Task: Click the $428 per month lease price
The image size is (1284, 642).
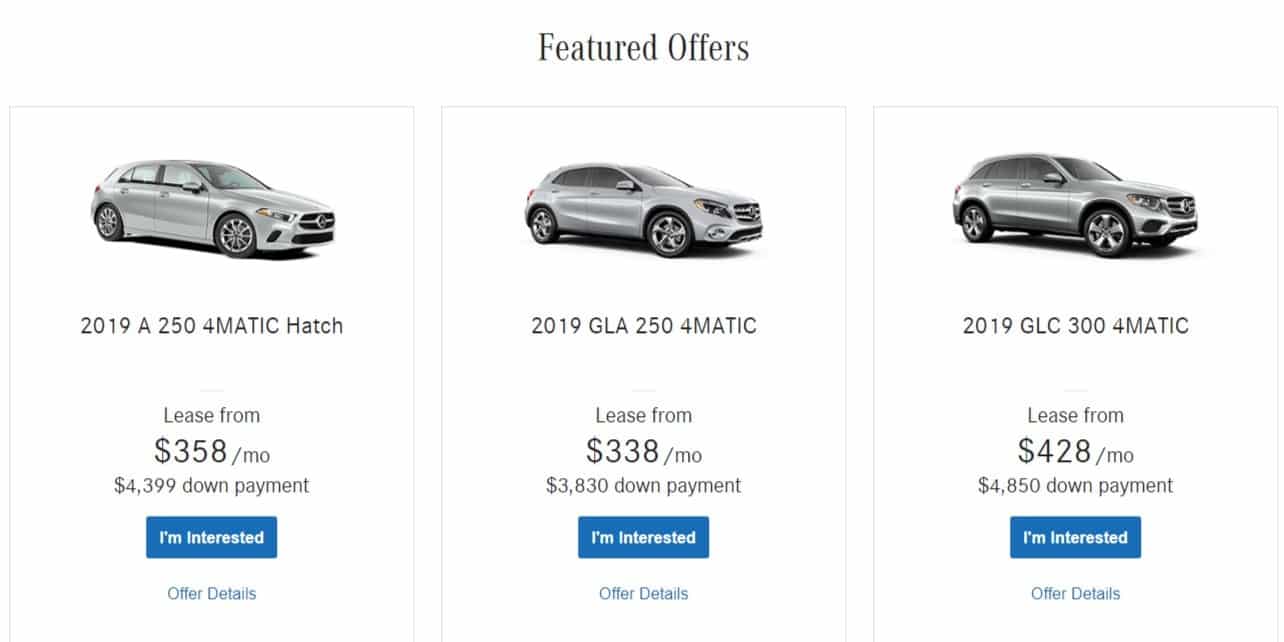Action: 1075,450
